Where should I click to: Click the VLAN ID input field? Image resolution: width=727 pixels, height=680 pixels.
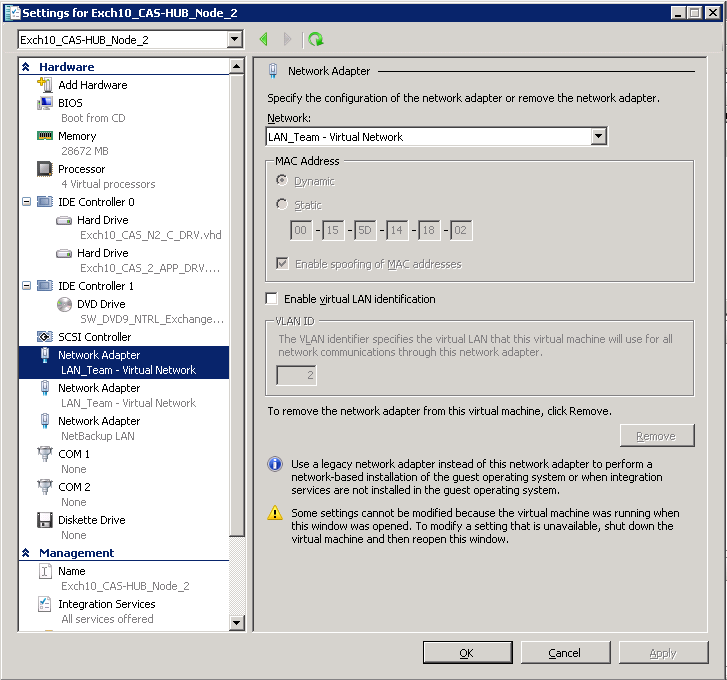click(x=296, y=376)
